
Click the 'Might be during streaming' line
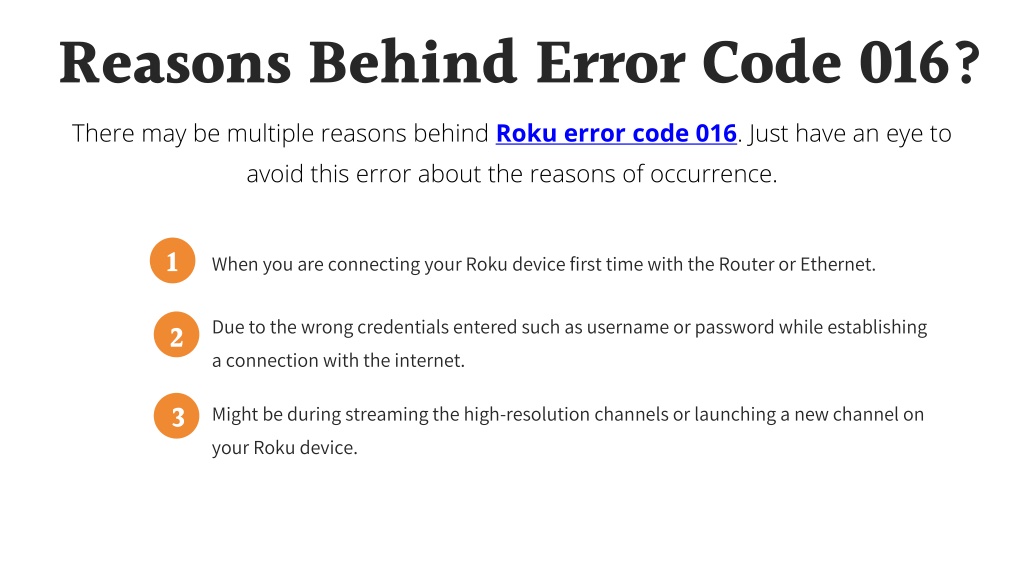point(568,415)
